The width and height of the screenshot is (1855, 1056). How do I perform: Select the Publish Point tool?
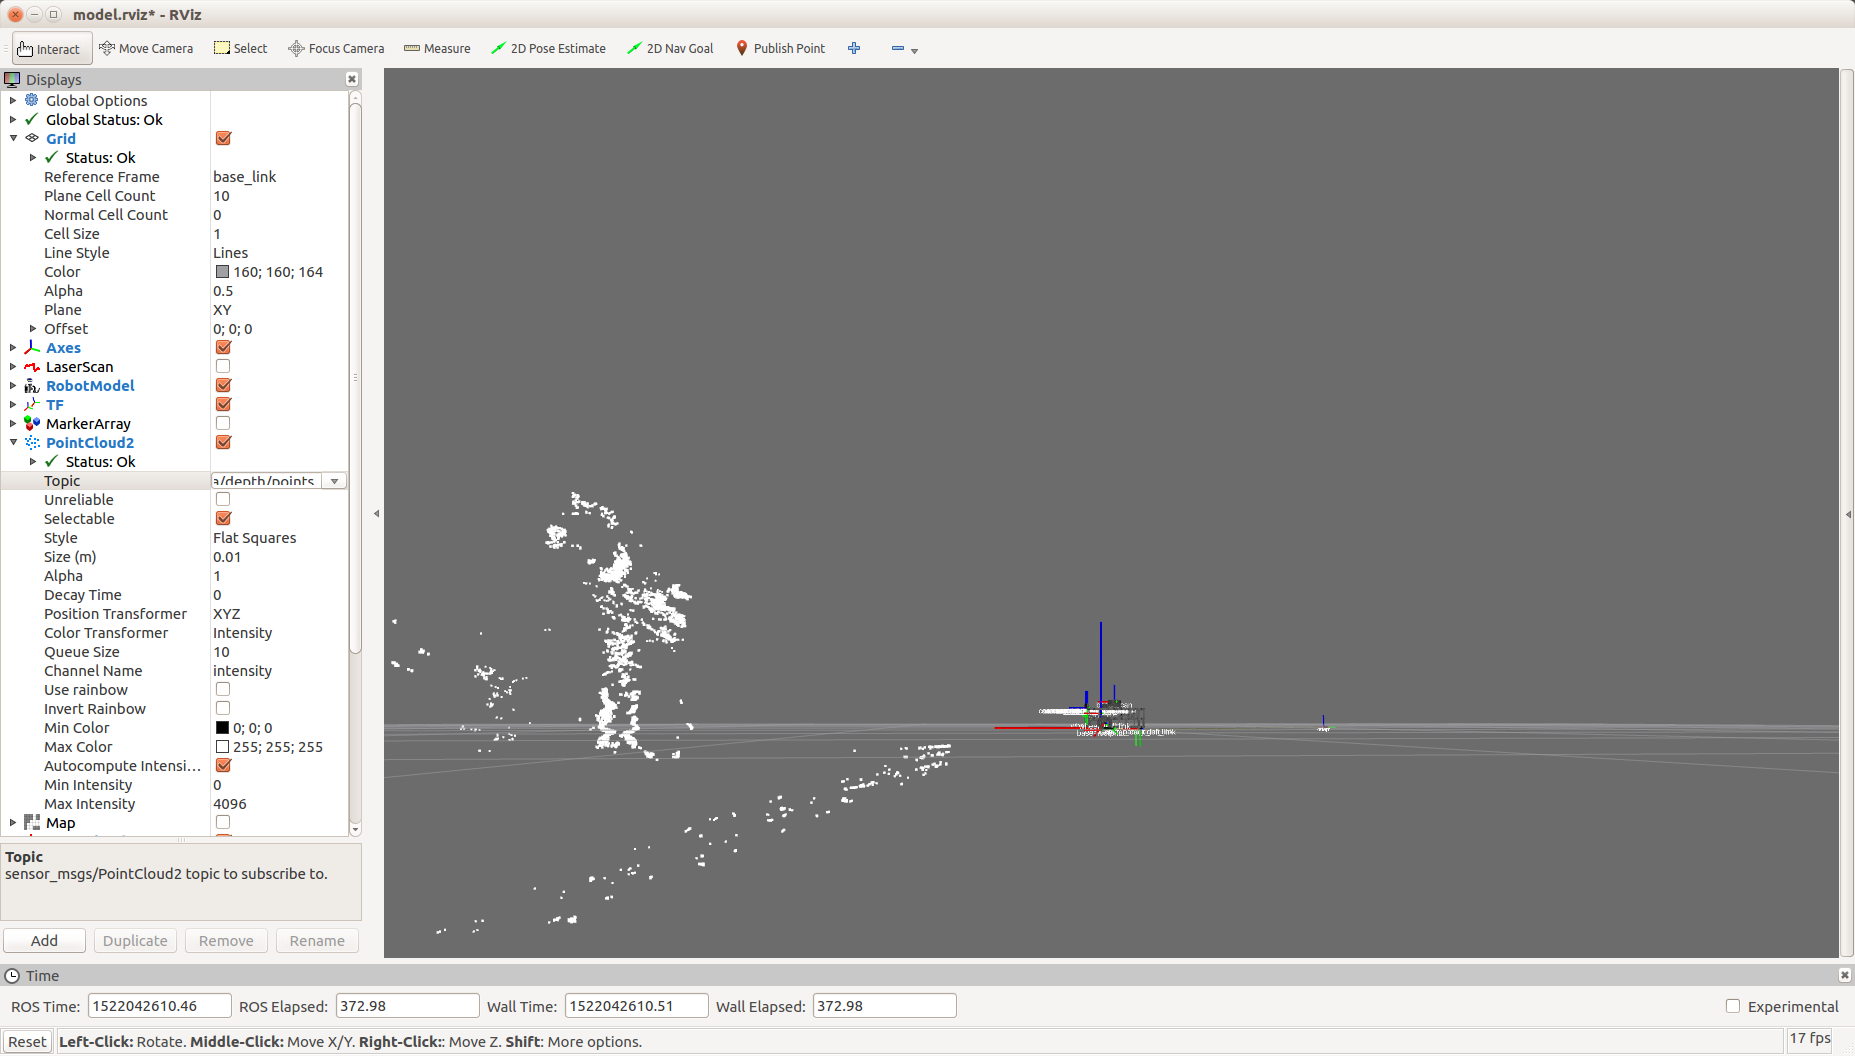point(780,48)
